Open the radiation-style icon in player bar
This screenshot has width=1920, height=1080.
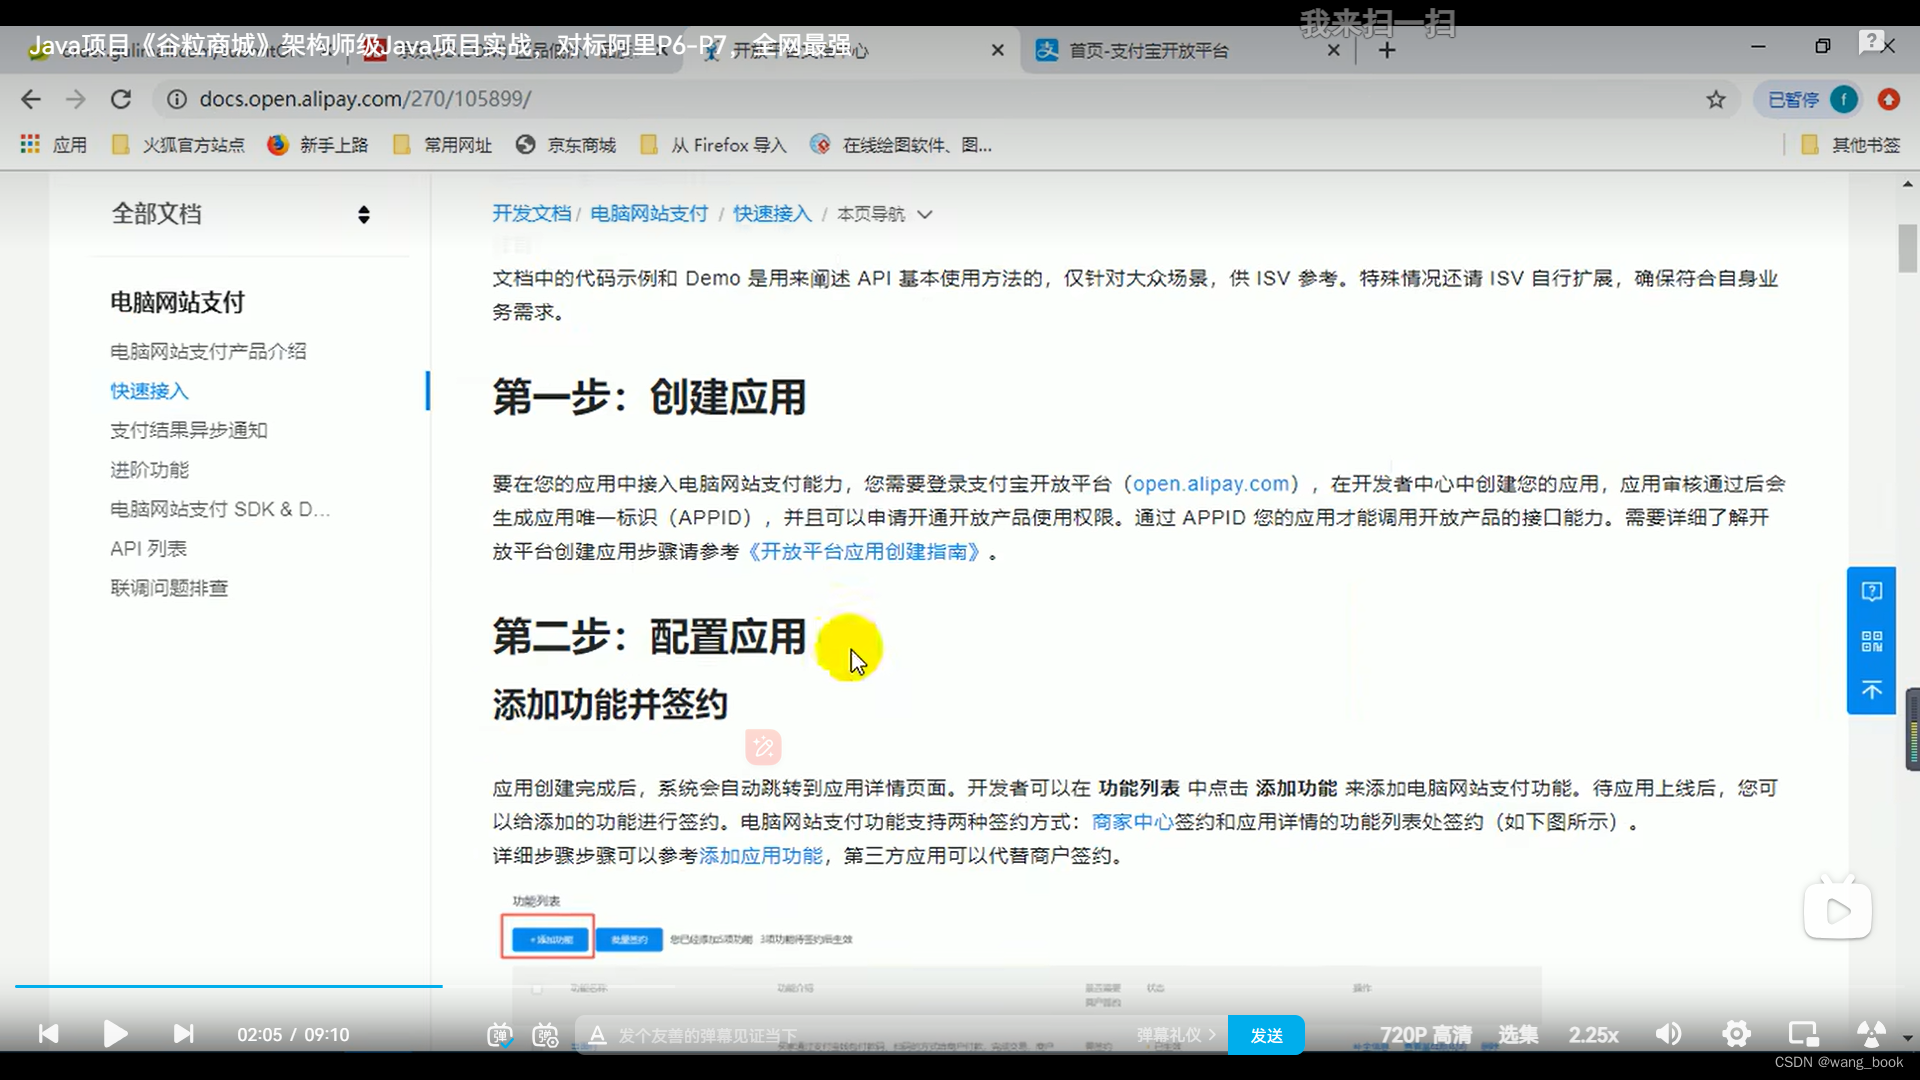click(x=1870, y=1034)
